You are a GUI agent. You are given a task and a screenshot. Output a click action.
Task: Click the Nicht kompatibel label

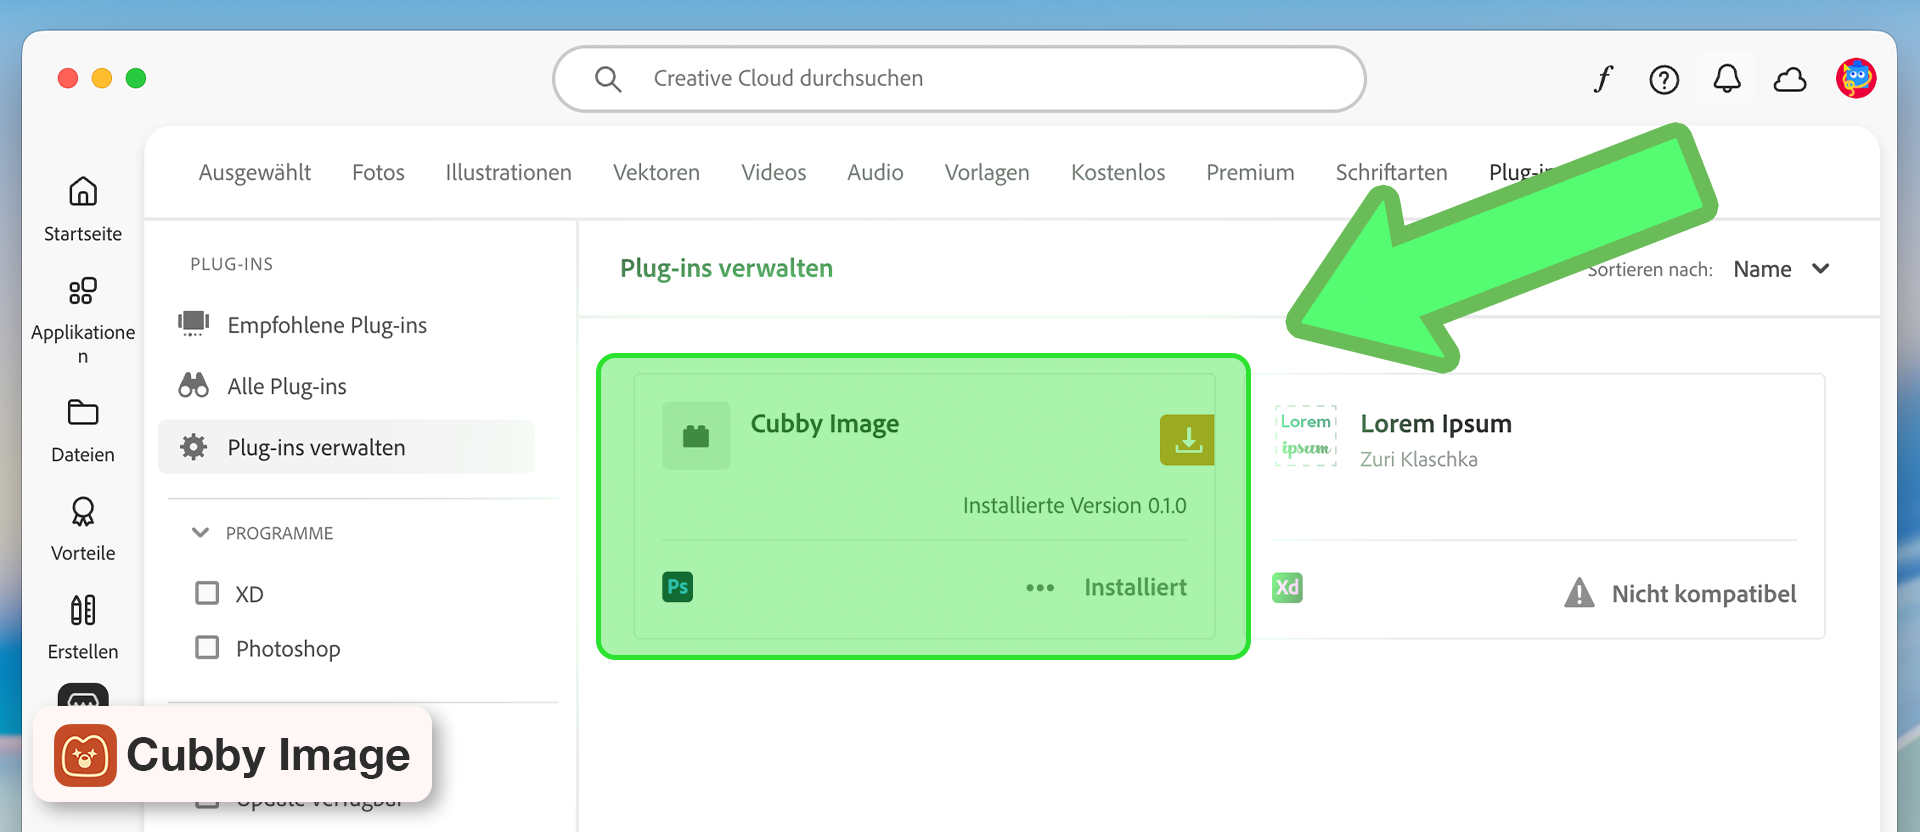click(1704, 594)
